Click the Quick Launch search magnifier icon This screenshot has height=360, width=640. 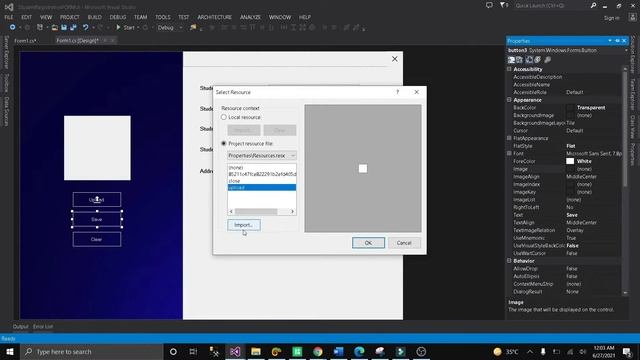[x=593, y=5]
